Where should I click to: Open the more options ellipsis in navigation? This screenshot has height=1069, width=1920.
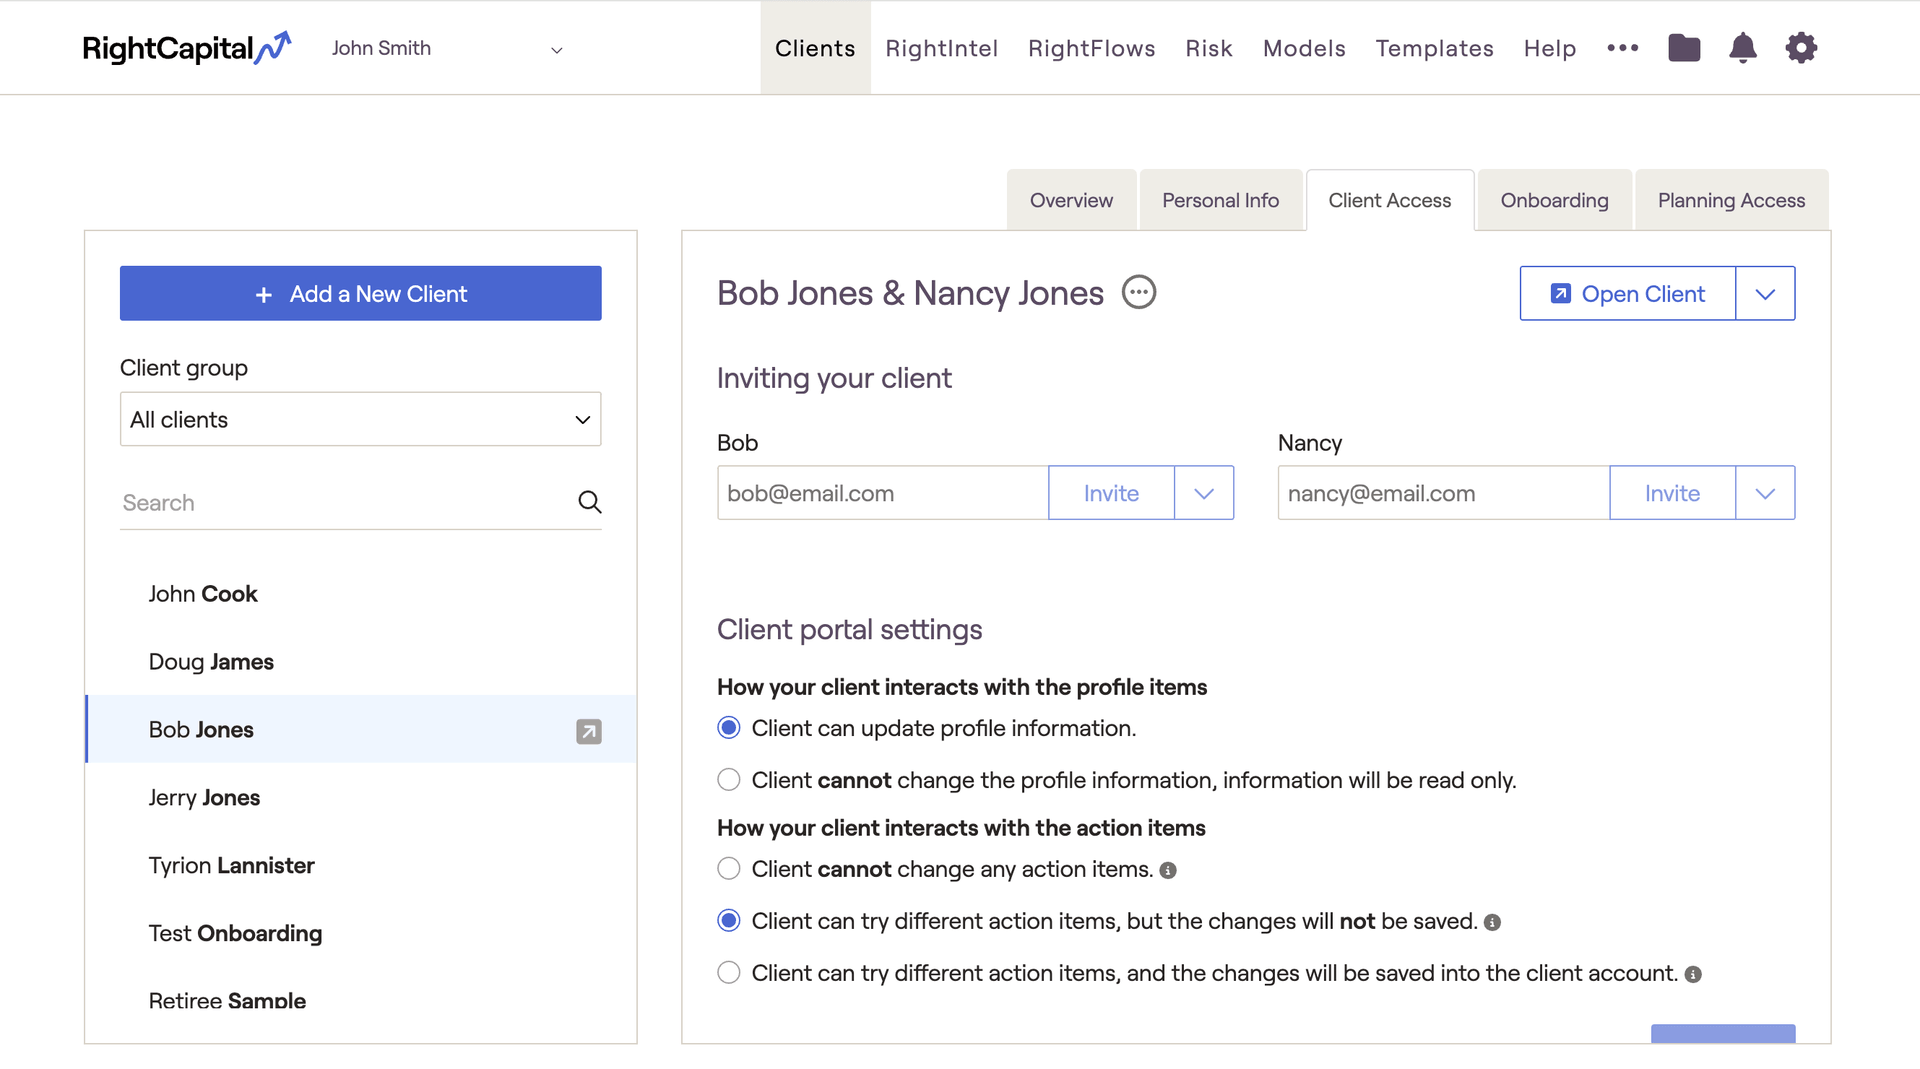[1622, 48]
